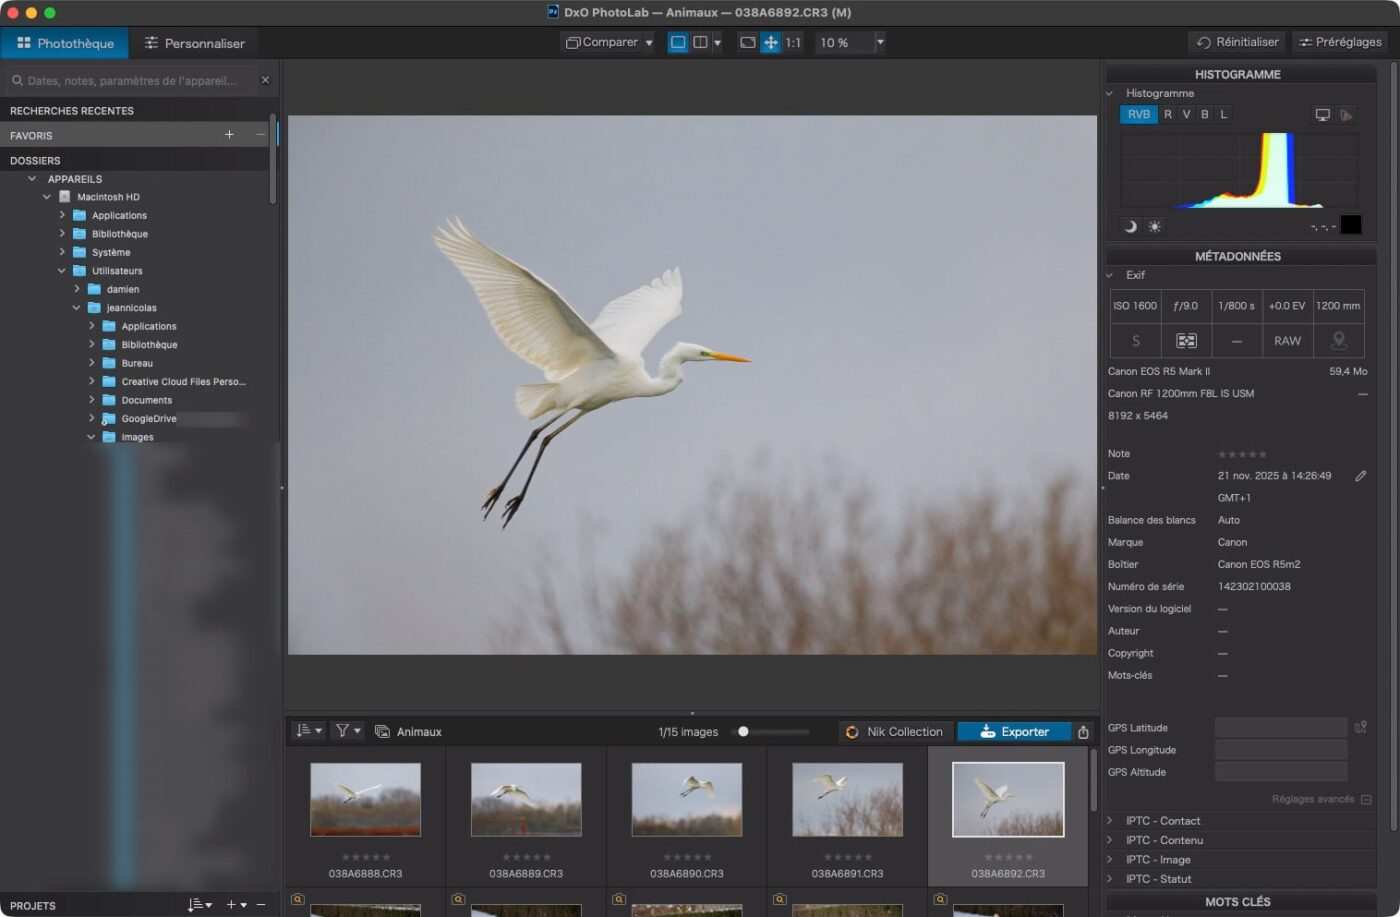The image size is (1400, 917).
Task: Clear the search field with X icon
Action: point(265,80)
